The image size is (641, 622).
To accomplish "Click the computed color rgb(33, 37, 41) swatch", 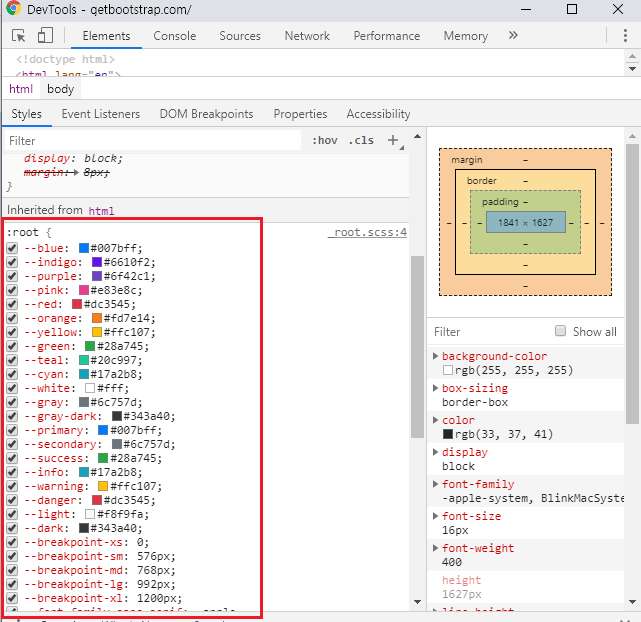I will tap(448, 434).
